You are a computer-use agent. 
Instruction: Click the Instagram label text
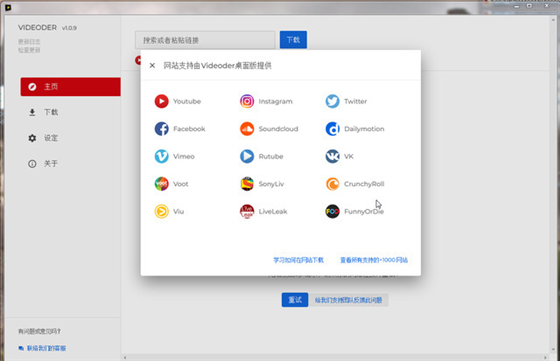[x=275, y=101]
